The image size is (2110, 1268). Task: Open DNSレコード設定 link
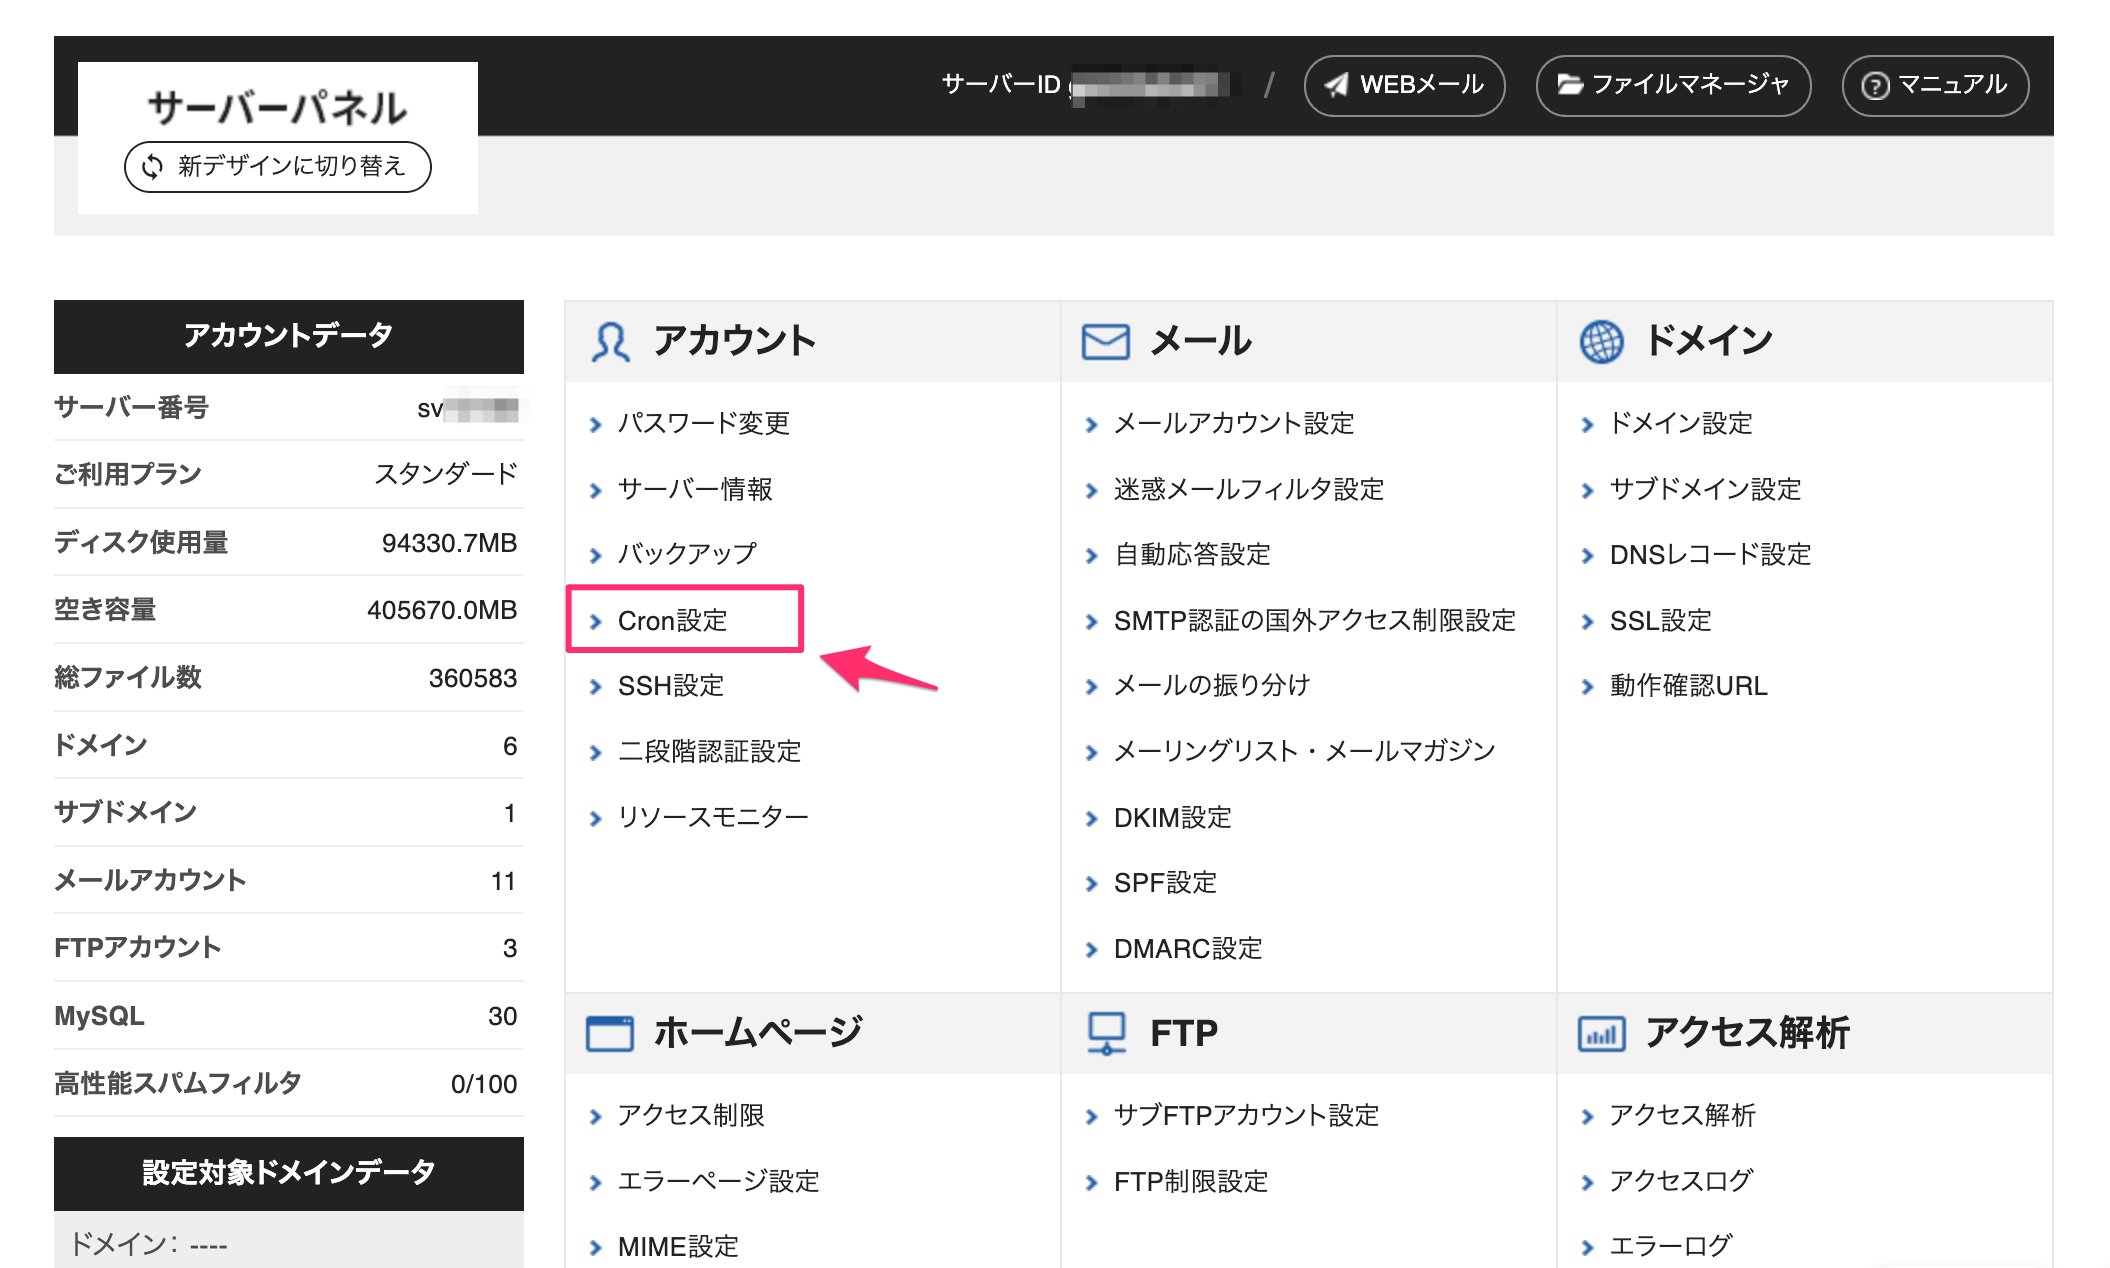[1710, 555]
